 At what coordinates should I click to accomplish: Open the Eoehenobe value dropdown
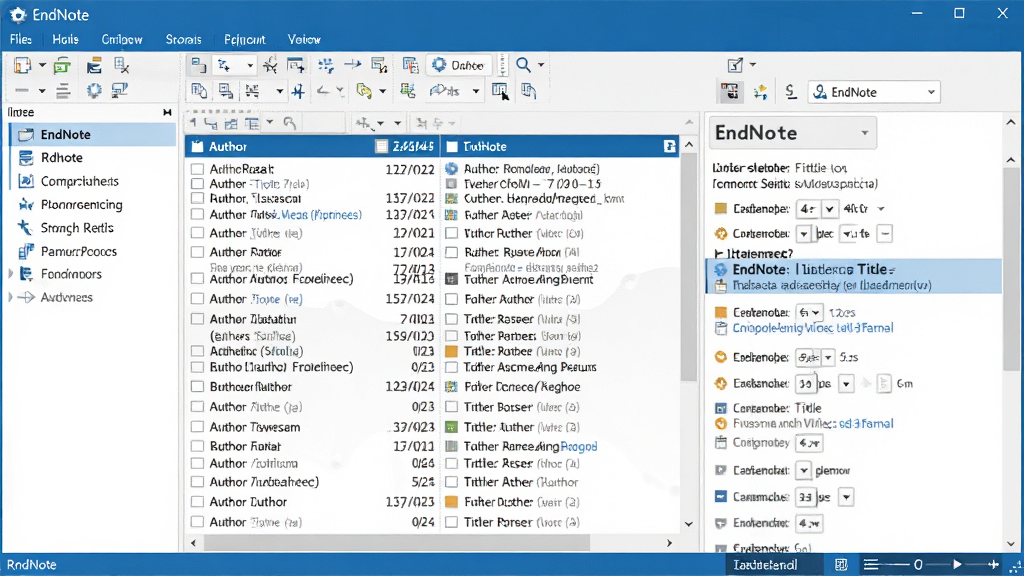[x=828, y=358]
